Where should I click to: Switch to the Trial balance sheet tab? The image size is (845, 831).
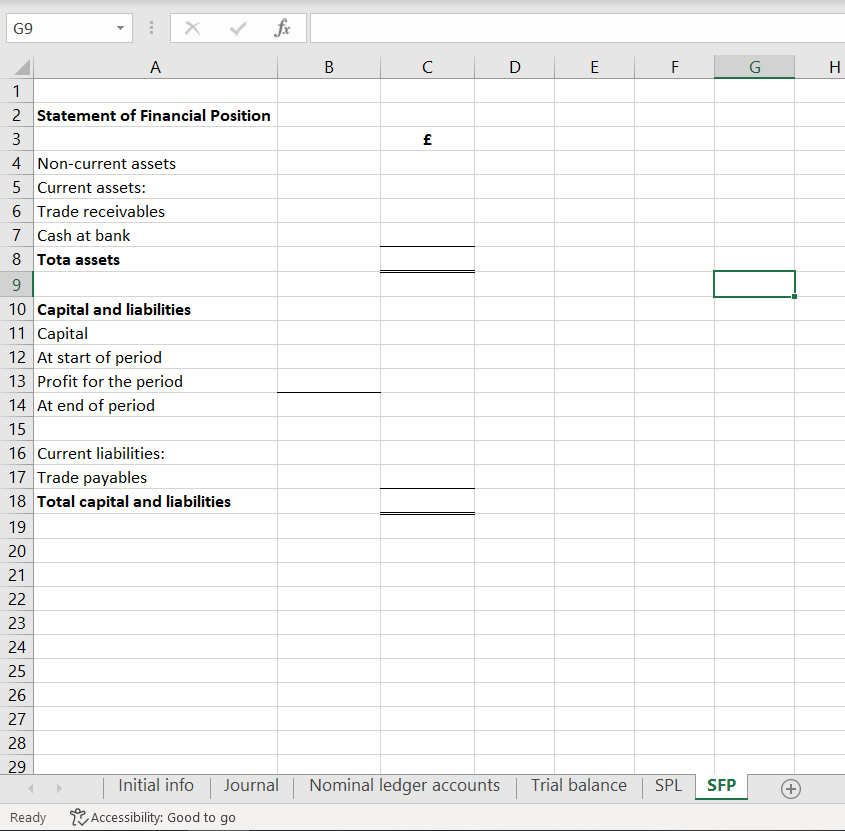(579, 786)
